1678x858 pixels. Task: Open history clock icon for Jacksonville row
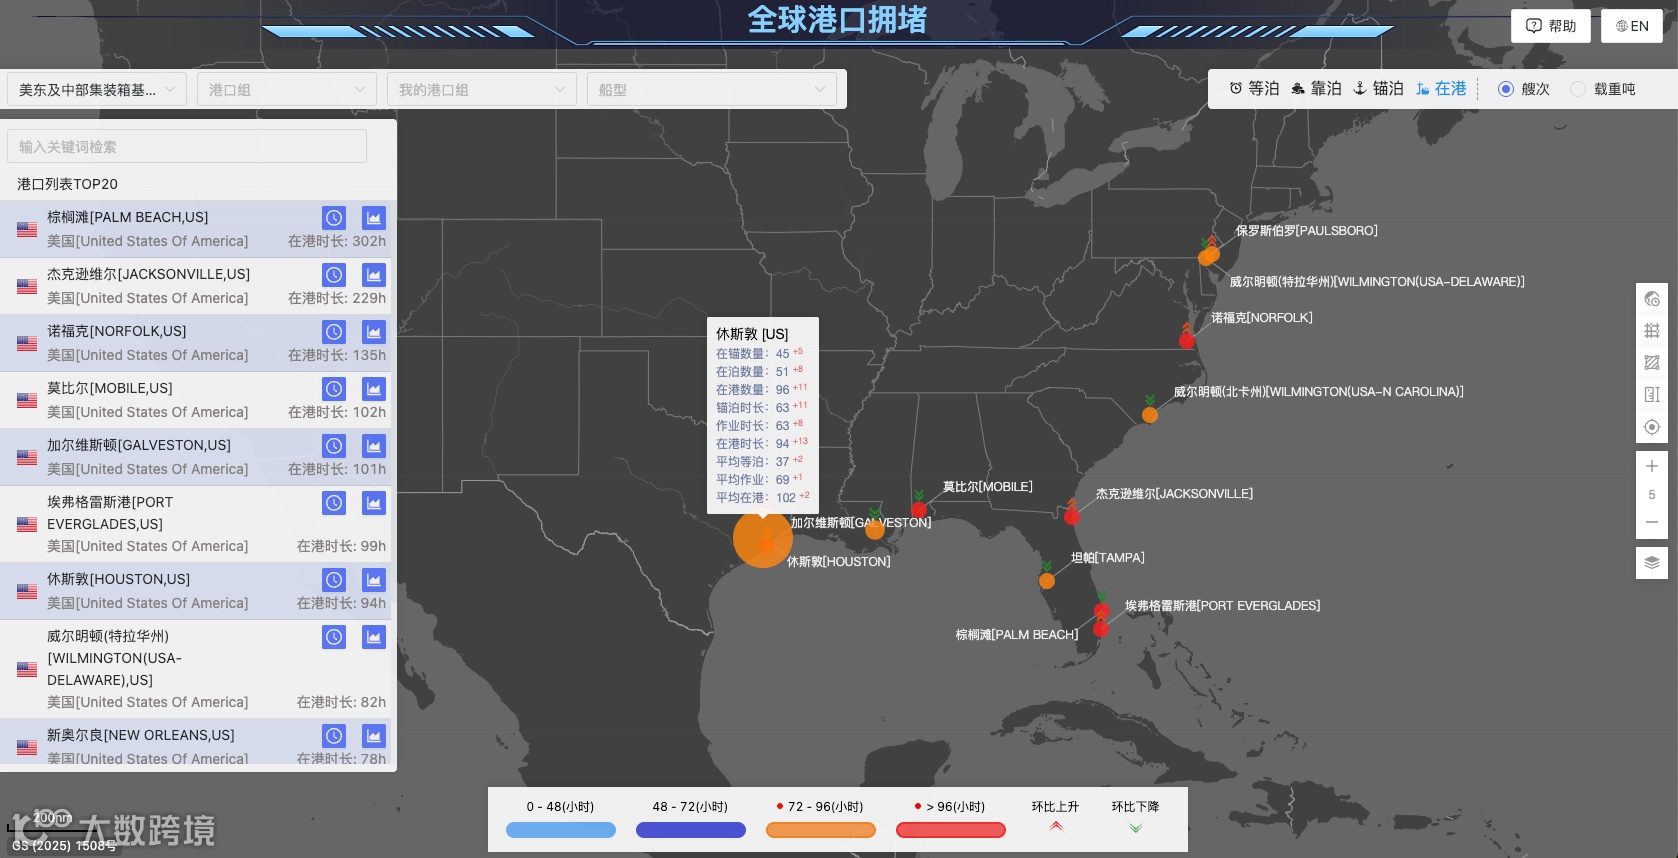coord(334,275)
